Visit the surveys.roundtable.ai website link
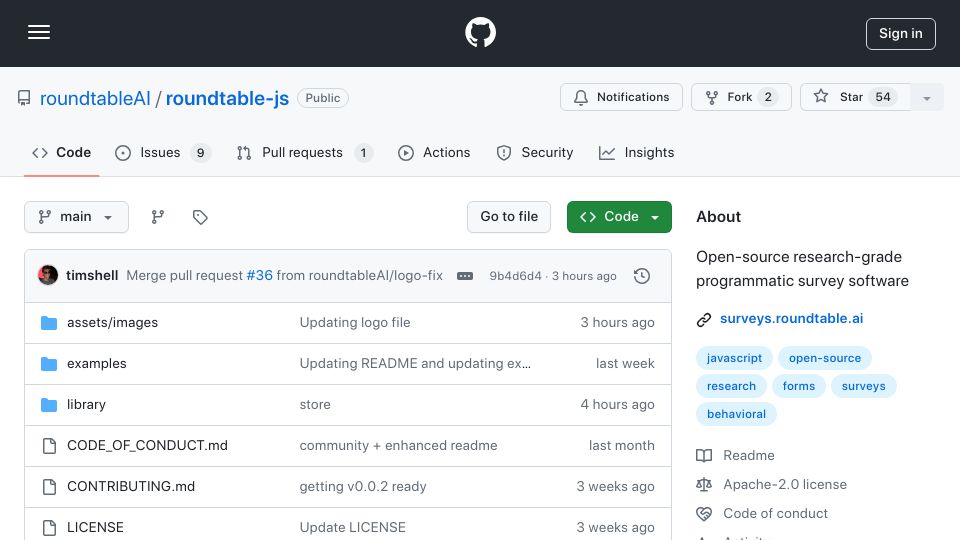960x540 pixels. [791, 319]
